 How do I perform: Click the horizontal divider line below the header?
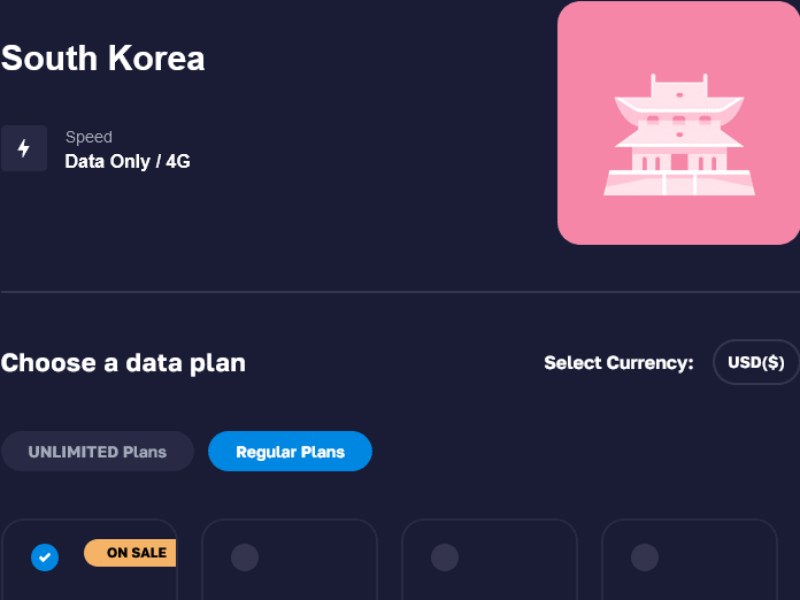click(400, 292)
